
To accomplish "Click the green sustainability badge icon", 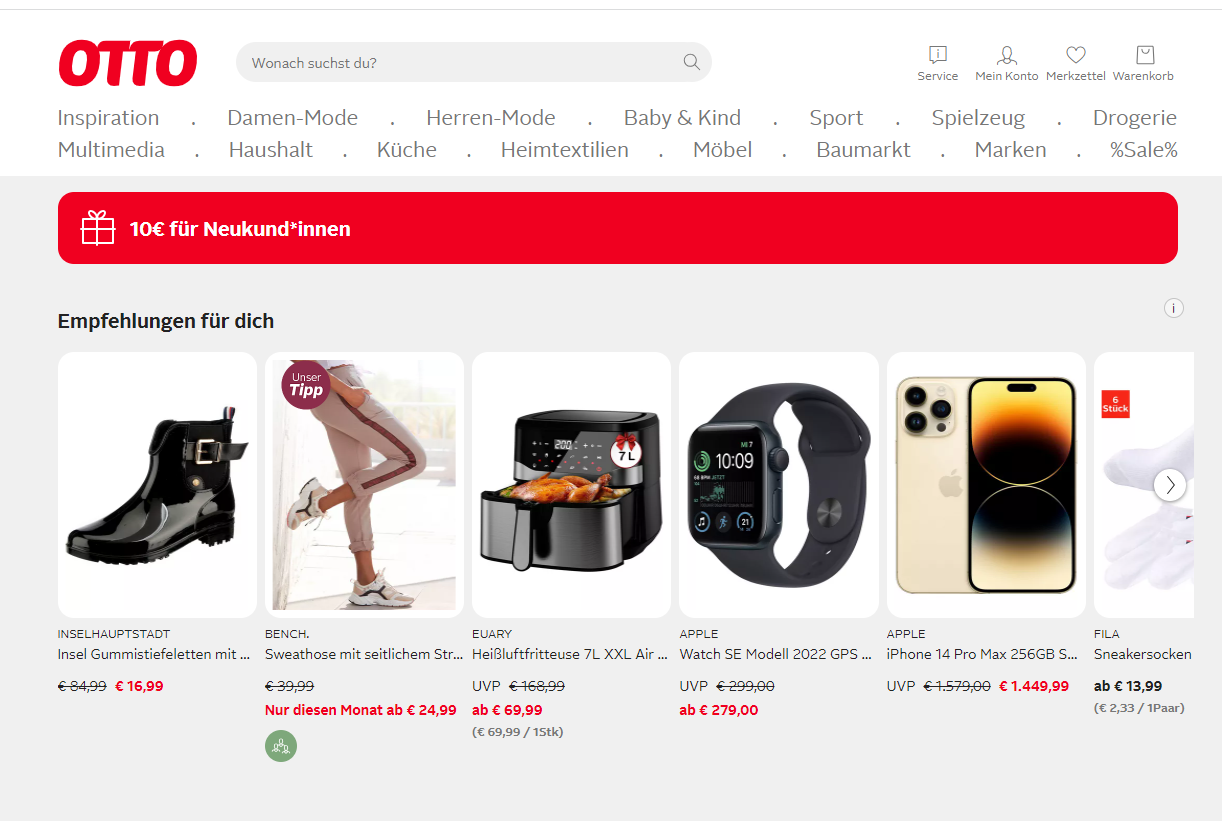I will (x=281, y=746).
